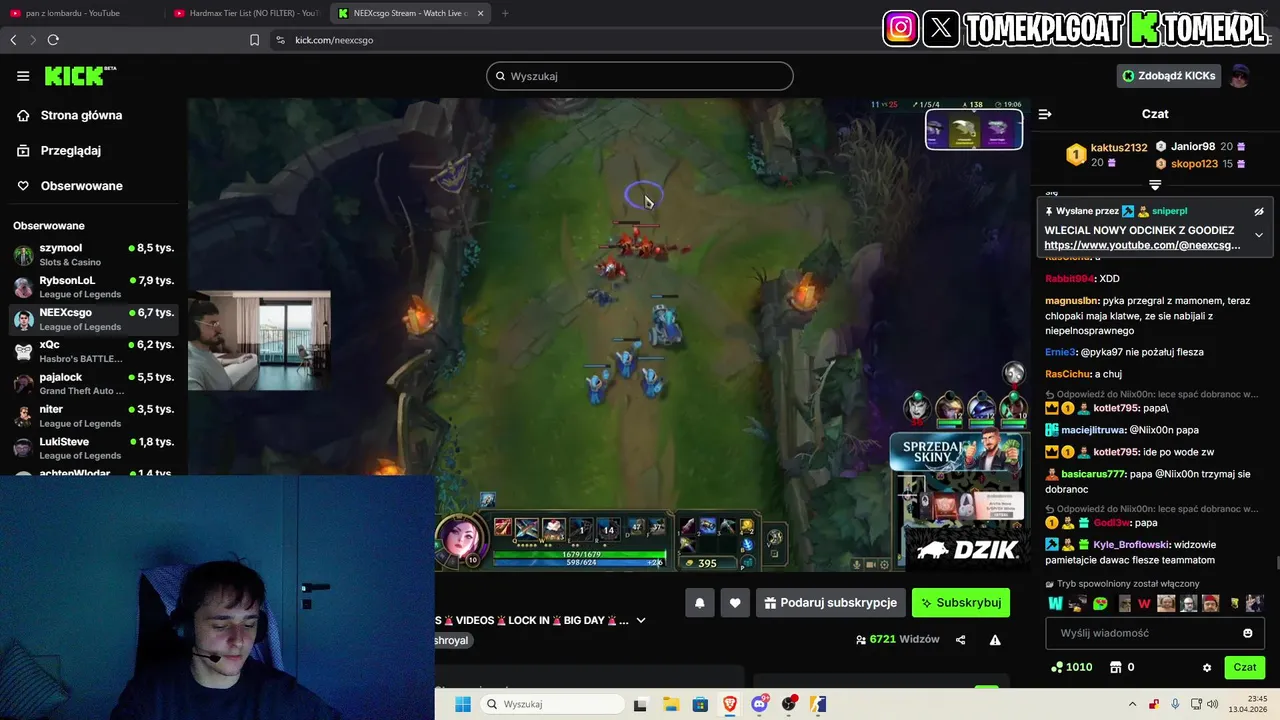Click the Zdobądź KICKs button
Screen dimensions: 1280x720
pyautogui.click(x=1169, y=76)
